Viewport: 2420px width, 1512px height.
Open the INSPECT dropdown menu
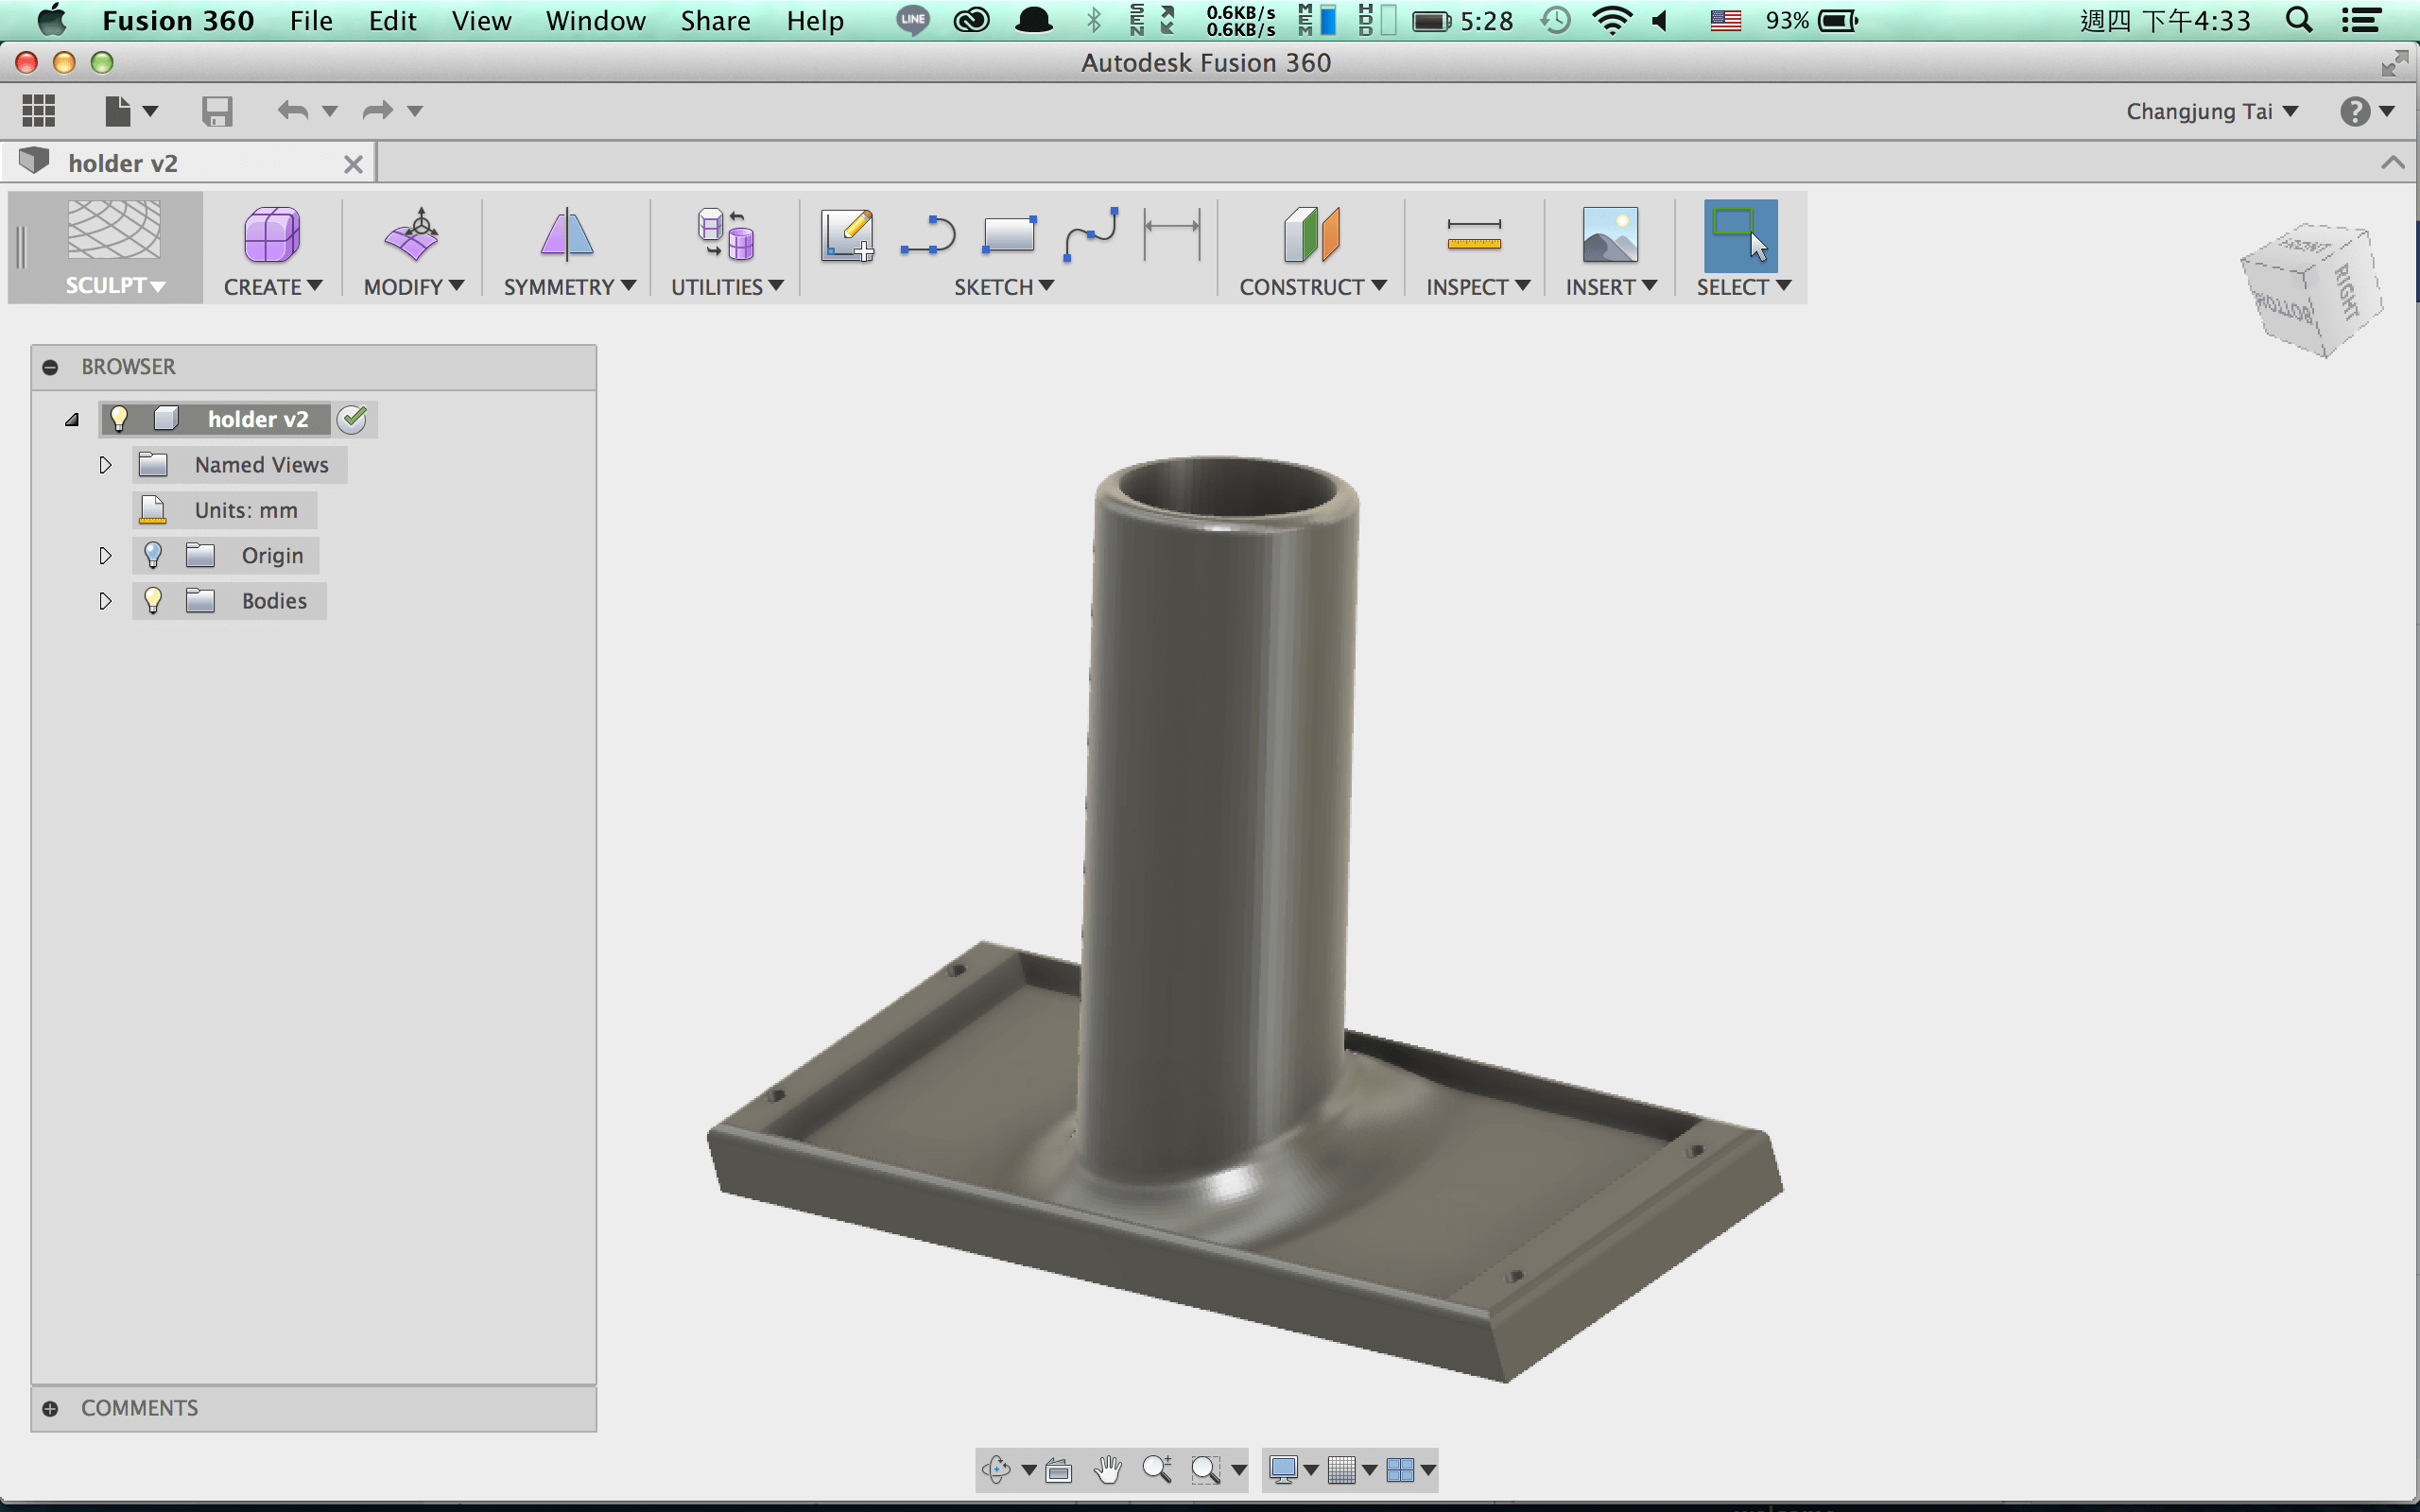(1478, 287)
